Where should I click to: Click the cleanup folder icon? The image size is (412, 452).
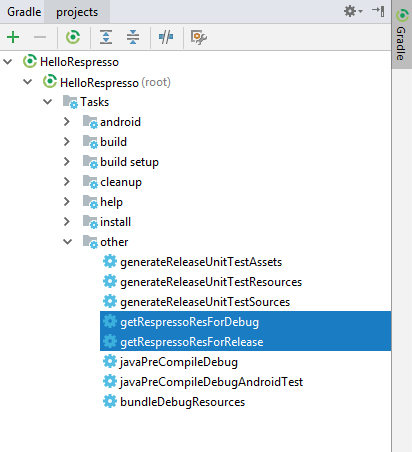pos(90,182)
